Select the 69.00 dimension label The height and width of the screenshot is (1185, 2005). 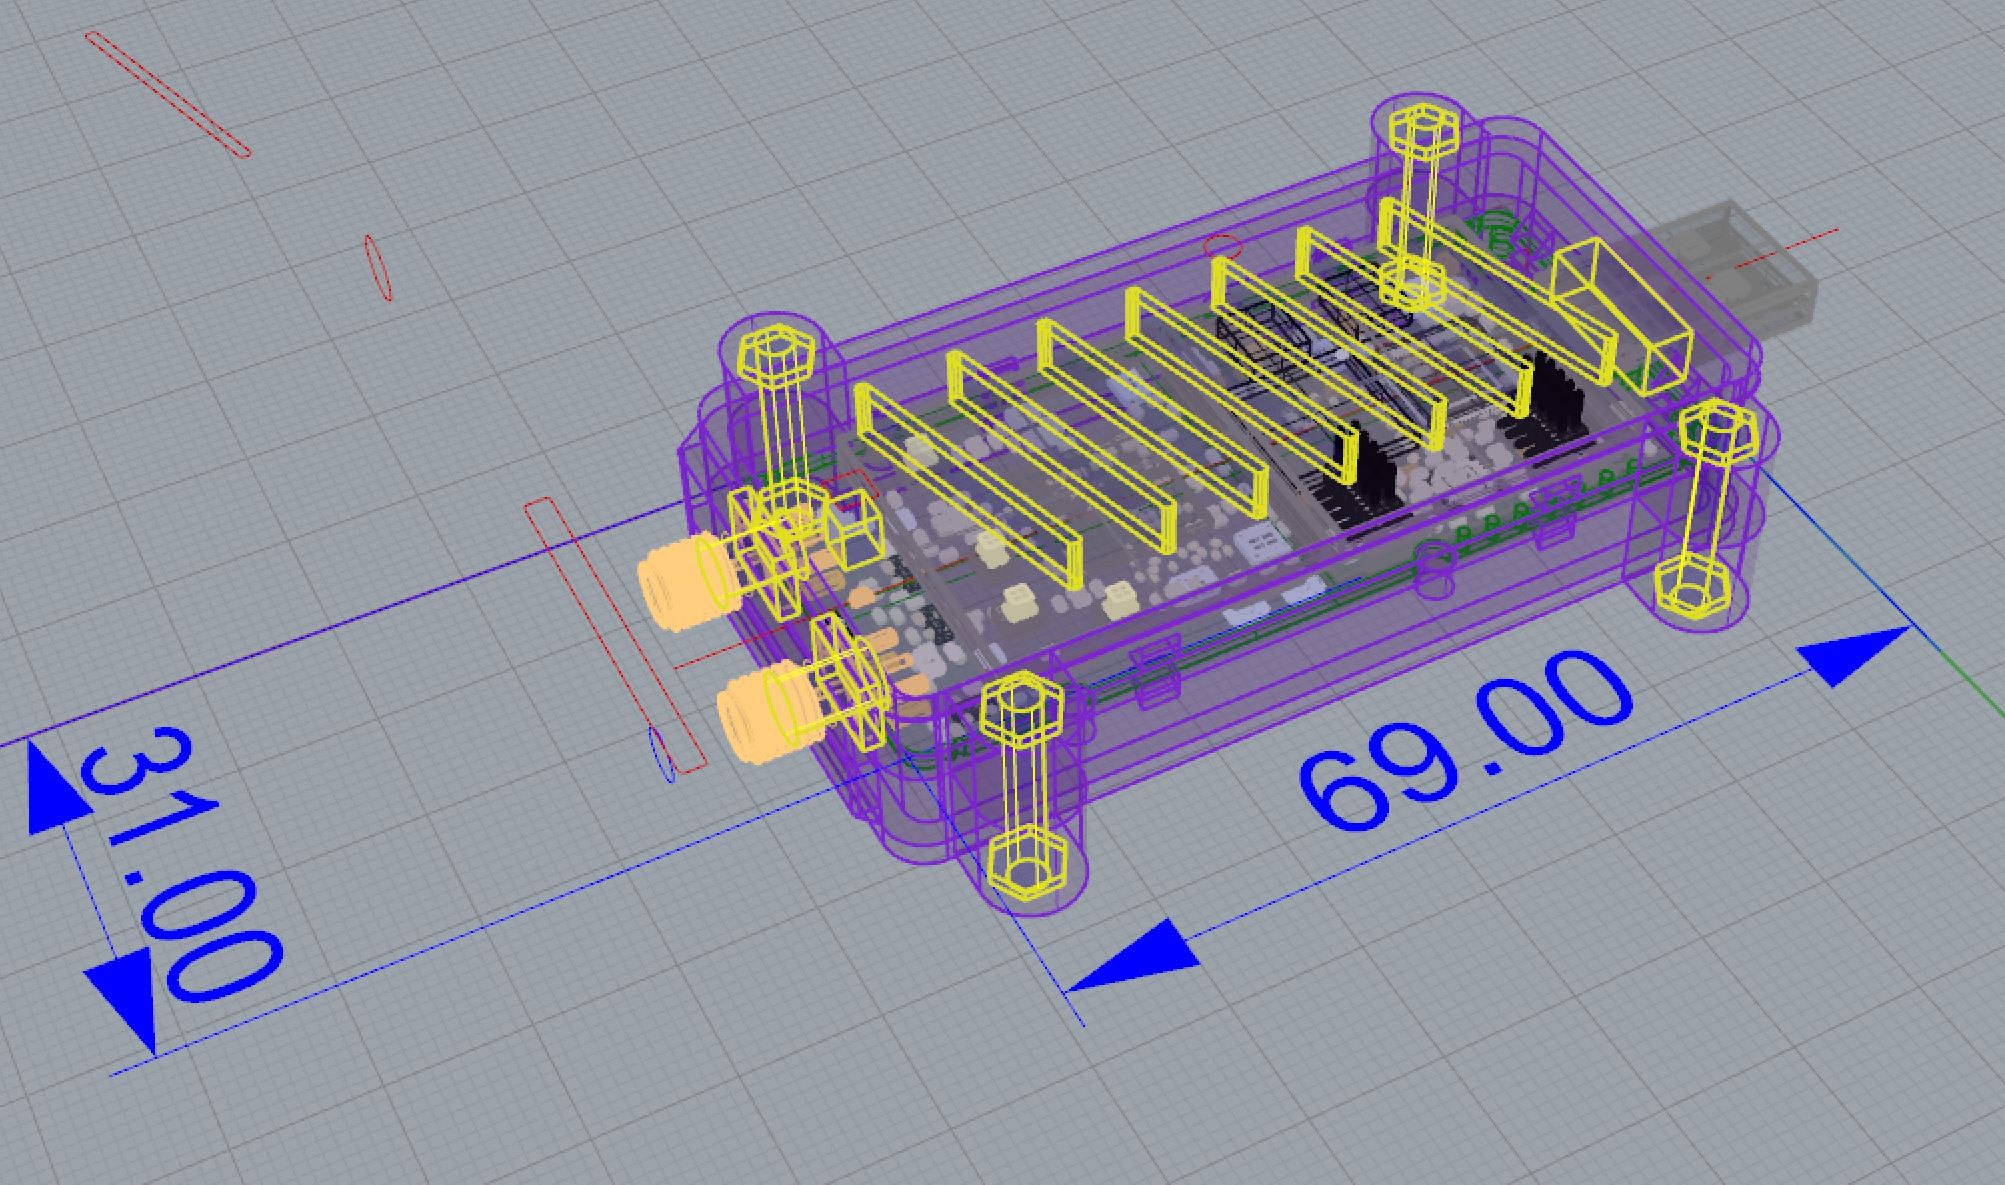coord(1468,741)
